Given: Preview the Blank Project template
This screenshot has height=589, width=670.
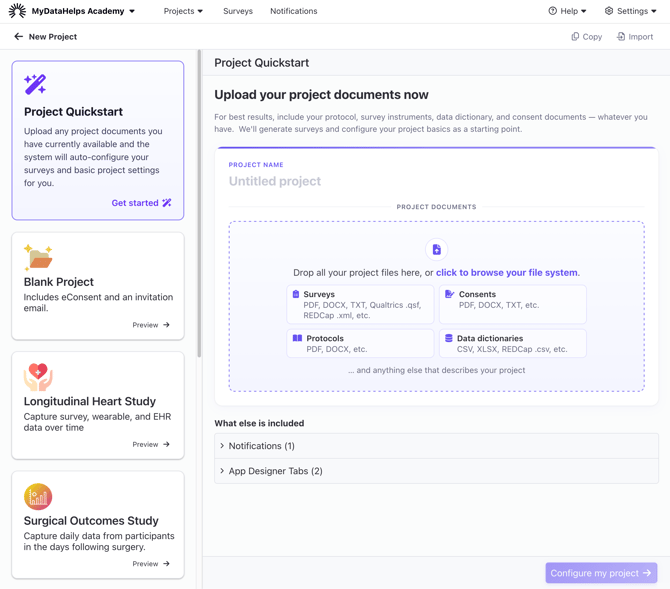Looking at the screenshot, I should pos(151,325).
